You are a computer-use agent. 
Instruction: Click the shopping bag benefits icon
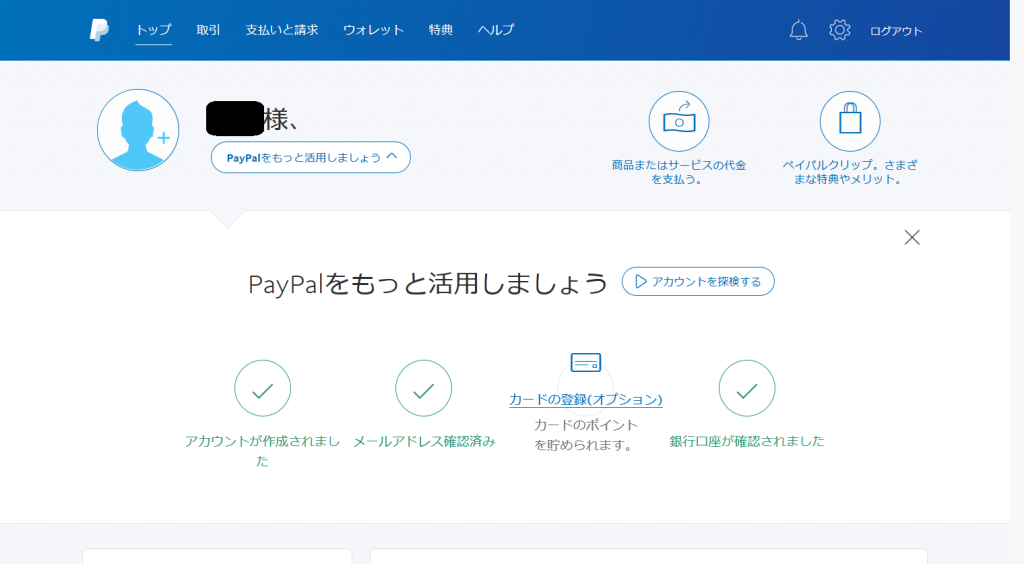850,121
